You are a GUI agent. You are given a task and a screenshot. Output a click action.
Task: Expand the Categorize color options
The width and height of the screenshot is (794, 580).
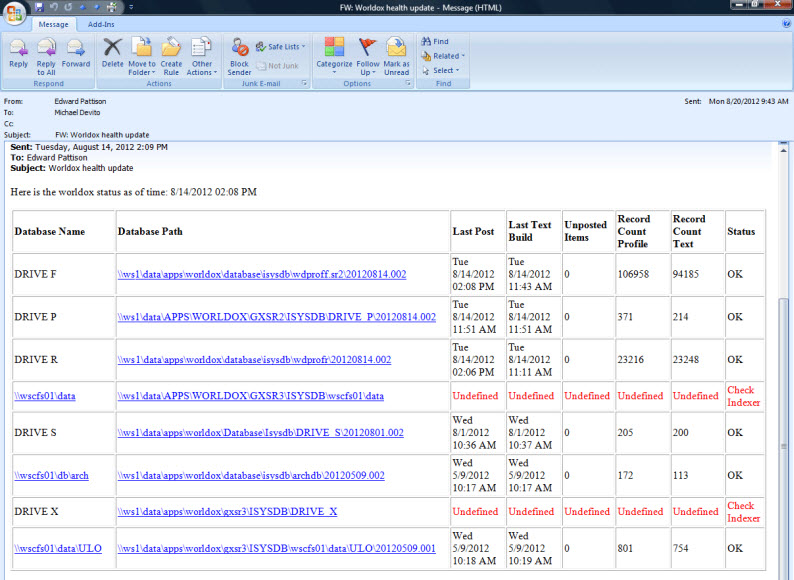pyautogui.click(x=335, y=55)
